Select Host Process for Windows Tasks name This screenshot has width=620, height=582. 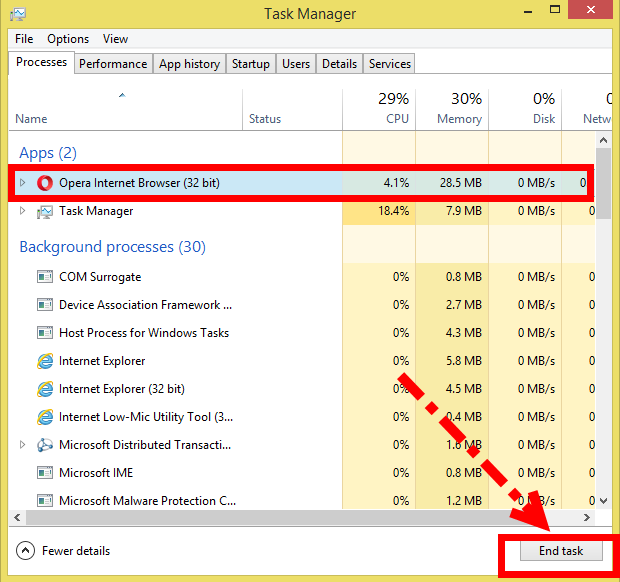144,333
